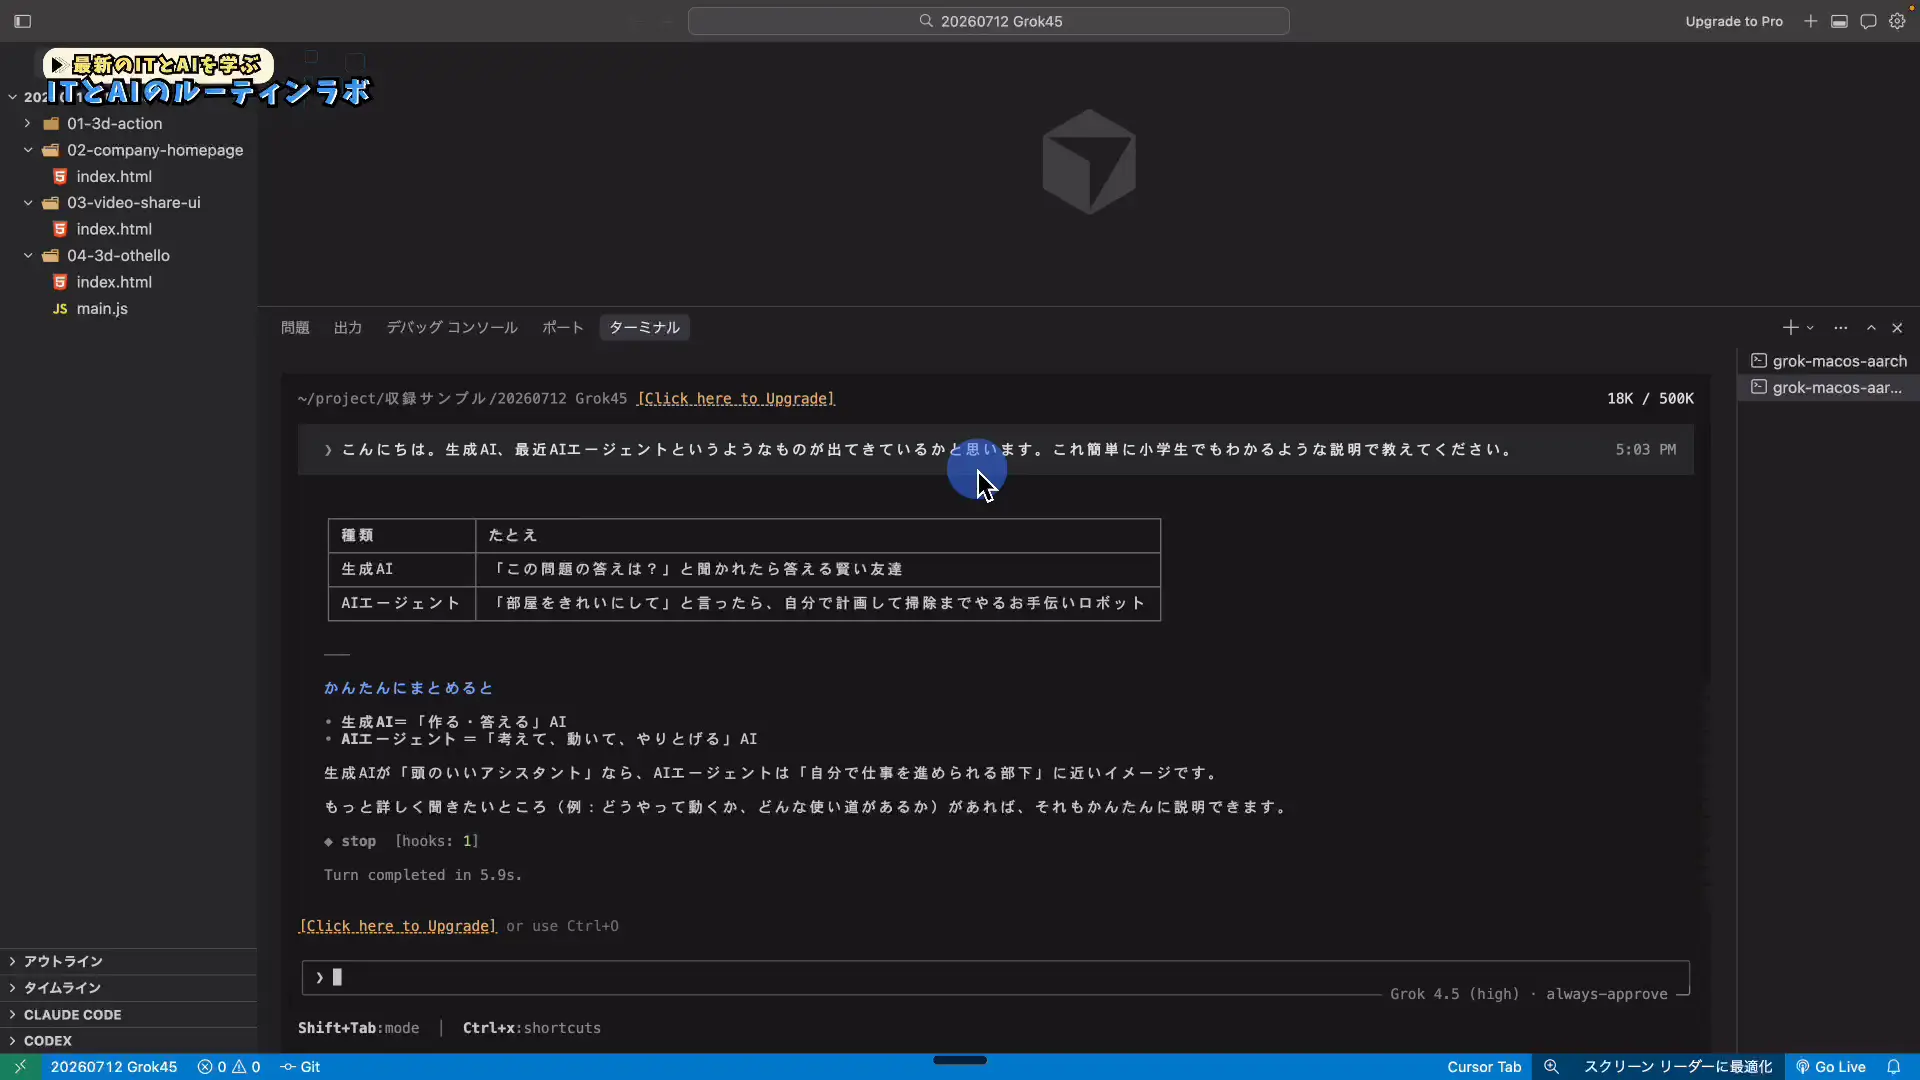Image resolution: width=1920 pixels, height=1080 pixels.
Task: Click the Shift+Tab:mode hint
Action: click(x=358, y=1029)
